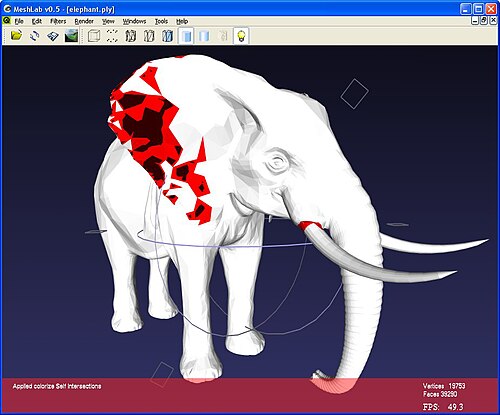Screen dimensions: 500x415
Task: Expand the Filters menu
Action: [x=58, y=21]
